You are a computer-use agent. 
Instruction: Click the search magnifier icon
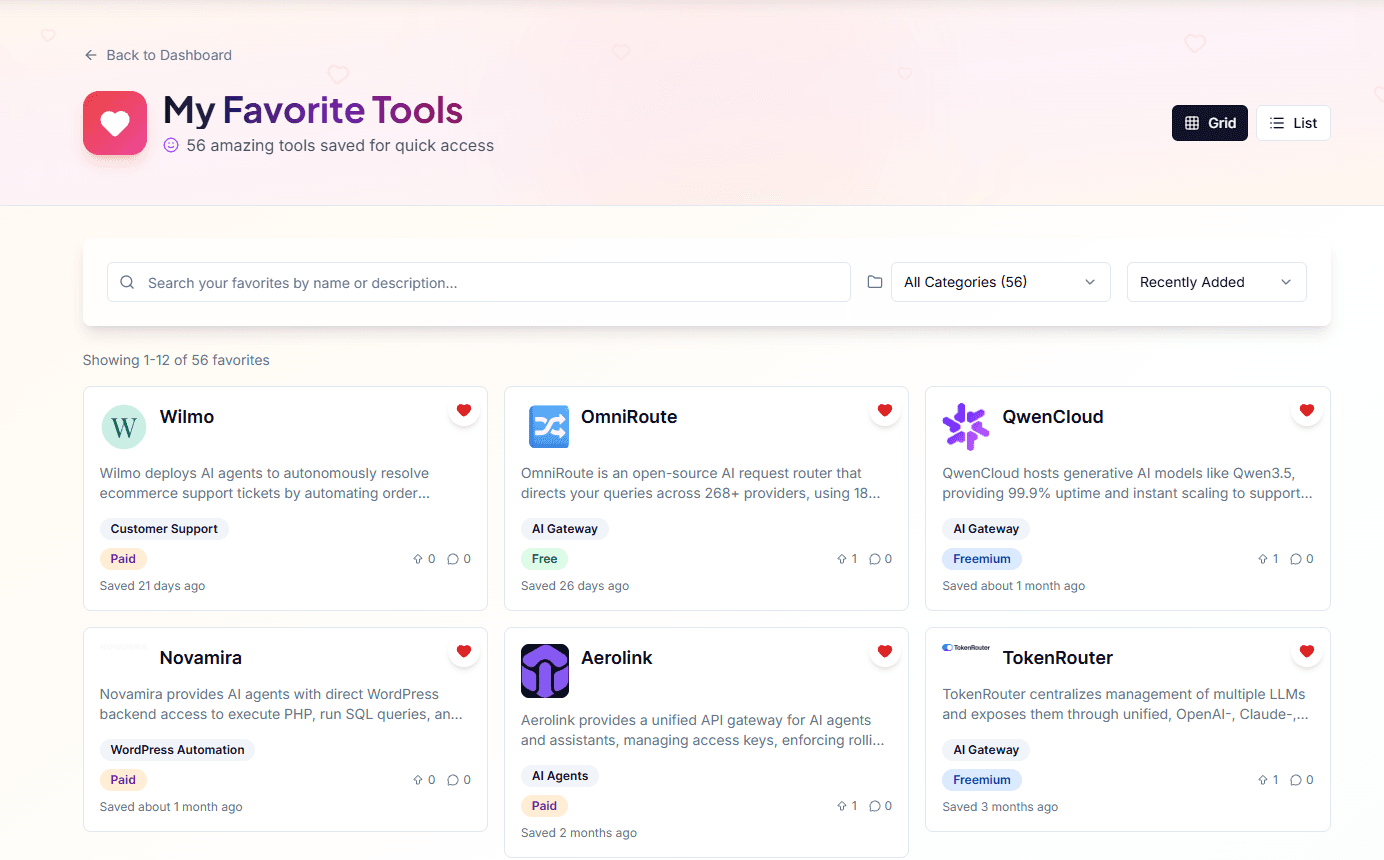pyautogui.click(x=127, y=282)
